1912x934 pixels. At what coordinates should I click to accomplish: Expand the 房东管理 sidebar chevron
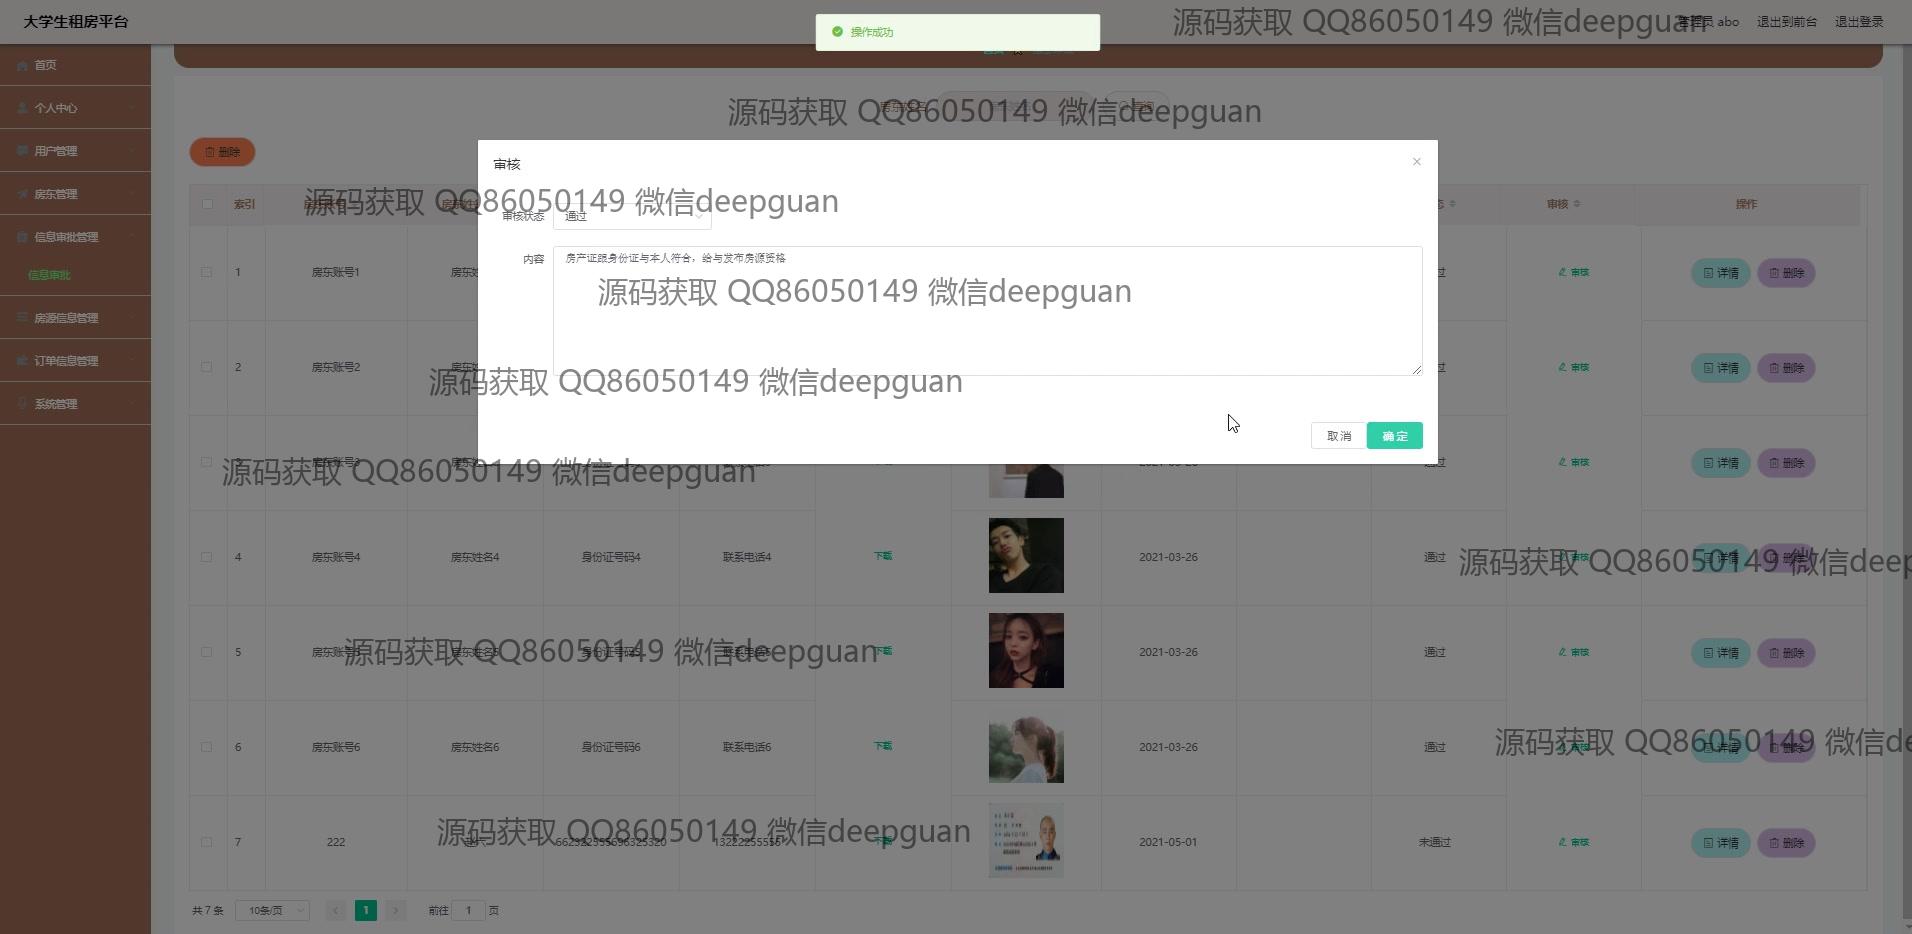click(x=132, y=194)
